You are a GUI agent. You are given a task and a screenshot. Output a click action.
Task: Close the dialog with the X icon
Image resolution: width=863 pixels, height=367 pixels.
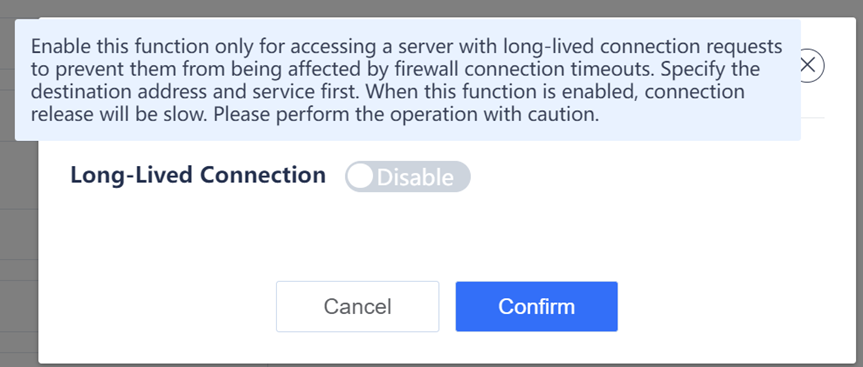point(807,65)
